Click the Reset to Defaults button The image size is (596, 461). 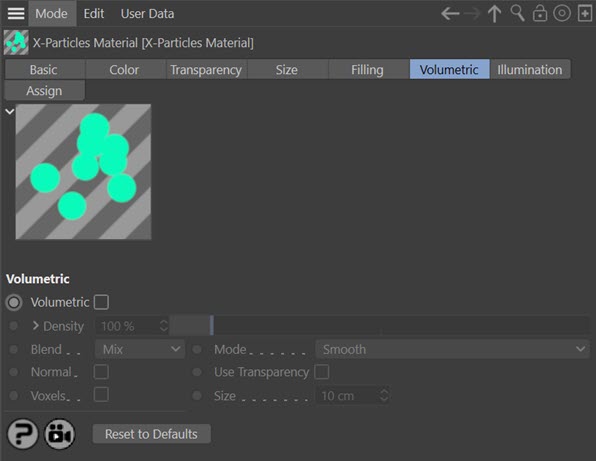point(151,434)
